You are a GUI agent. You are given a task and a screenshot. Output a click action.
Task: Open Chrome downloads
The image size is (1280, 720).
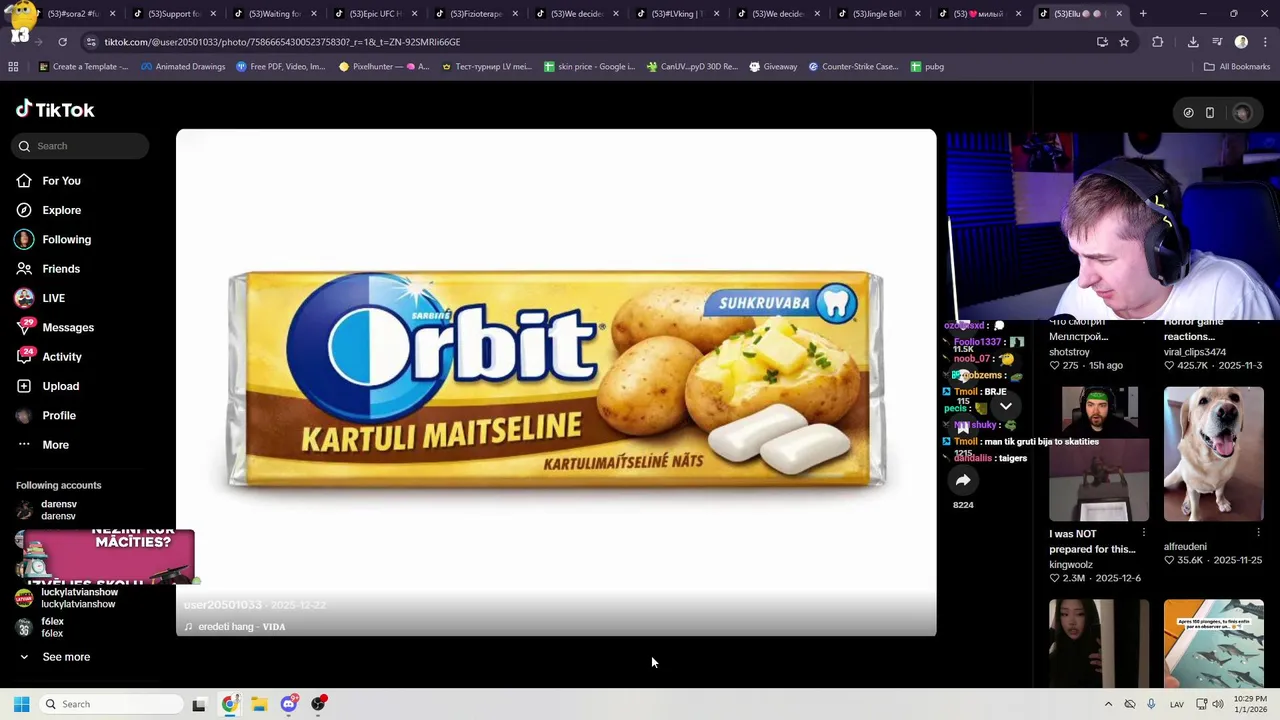pyautogui.click(x=1193, y=42)
